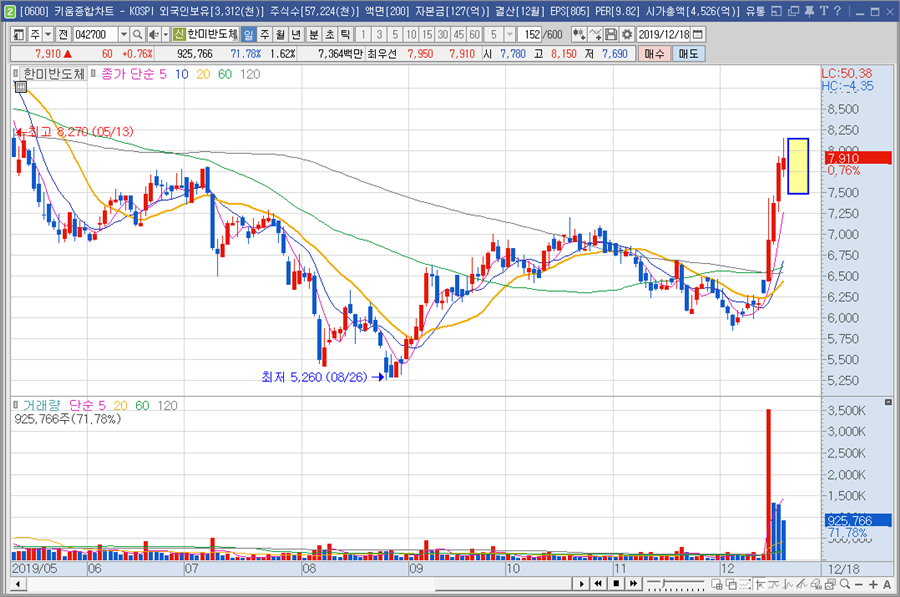The image size is (900, 597).
Task: Click the fast-forward double-arrow button
Action: click(633, 584)
